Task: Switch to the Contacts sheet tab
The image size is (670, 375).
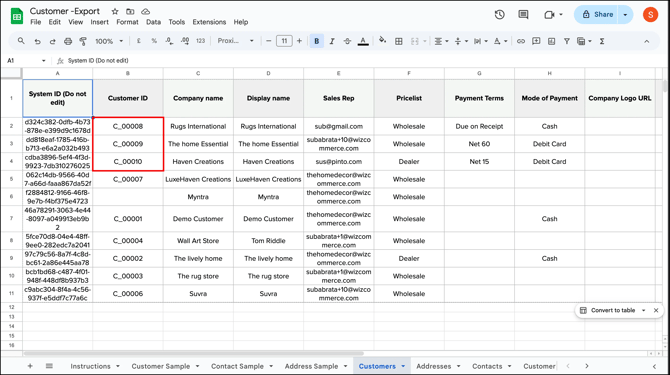Action: [x=487, y=366]
